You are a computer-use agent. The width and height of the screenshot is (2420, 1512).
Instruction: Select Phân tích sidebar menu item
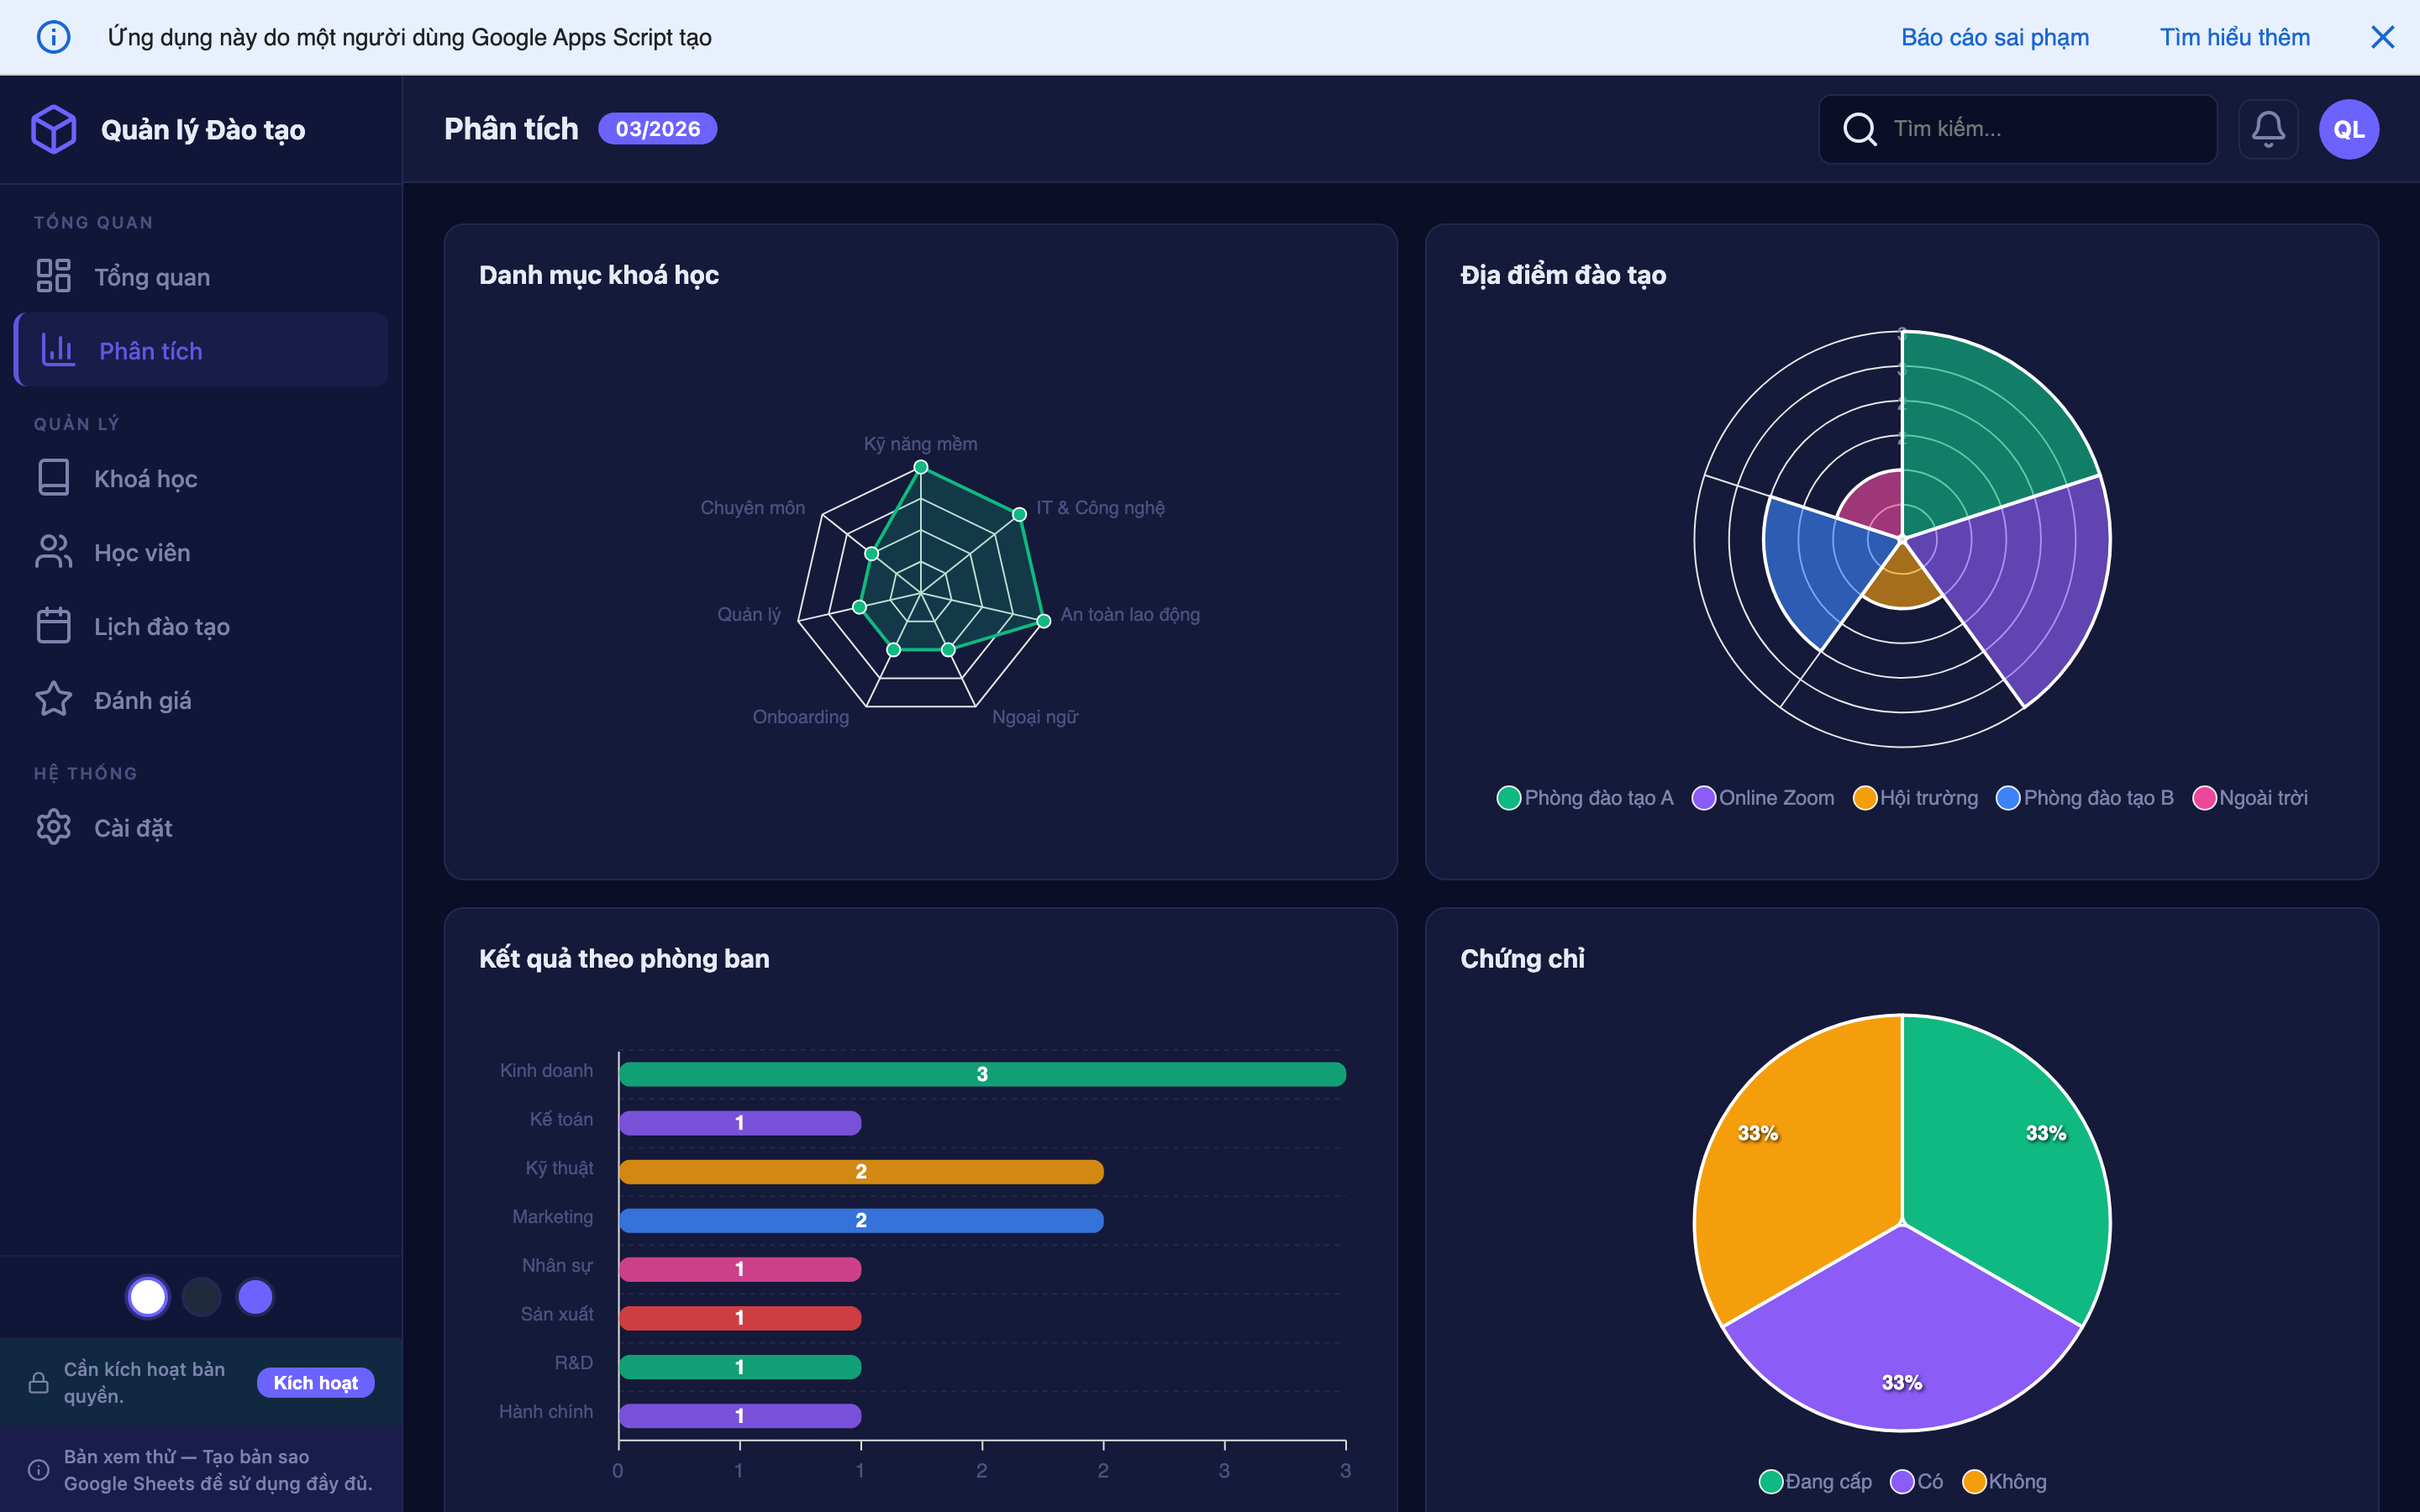(x=150, y=350)
